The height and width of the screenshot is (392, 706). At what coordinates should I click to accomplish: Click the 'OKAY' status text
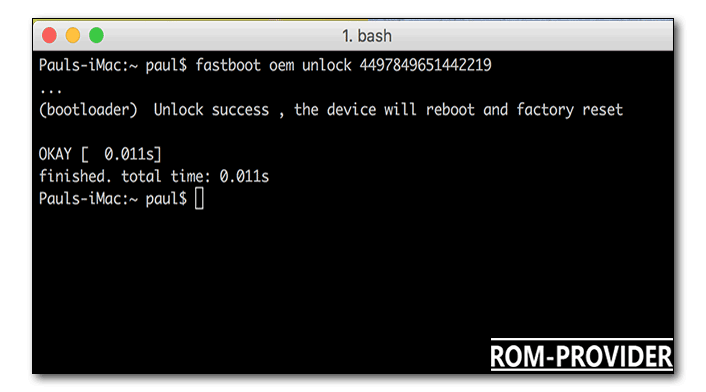(55, 154)
